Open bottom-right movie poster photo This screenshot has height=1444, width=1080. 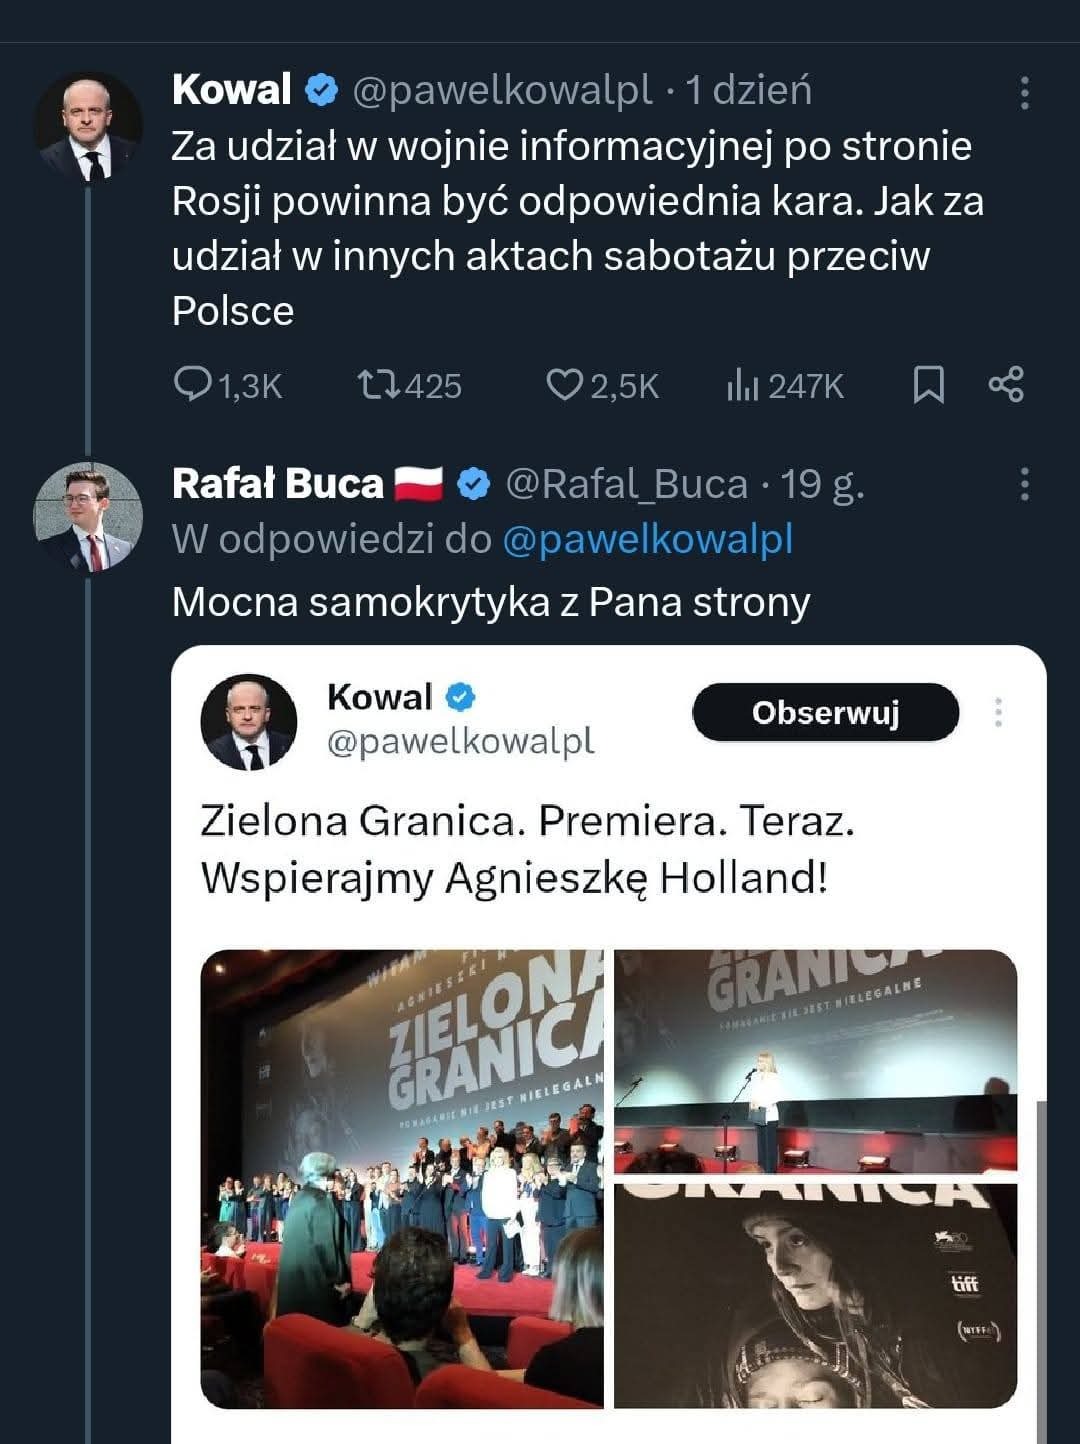point(815,1295)
